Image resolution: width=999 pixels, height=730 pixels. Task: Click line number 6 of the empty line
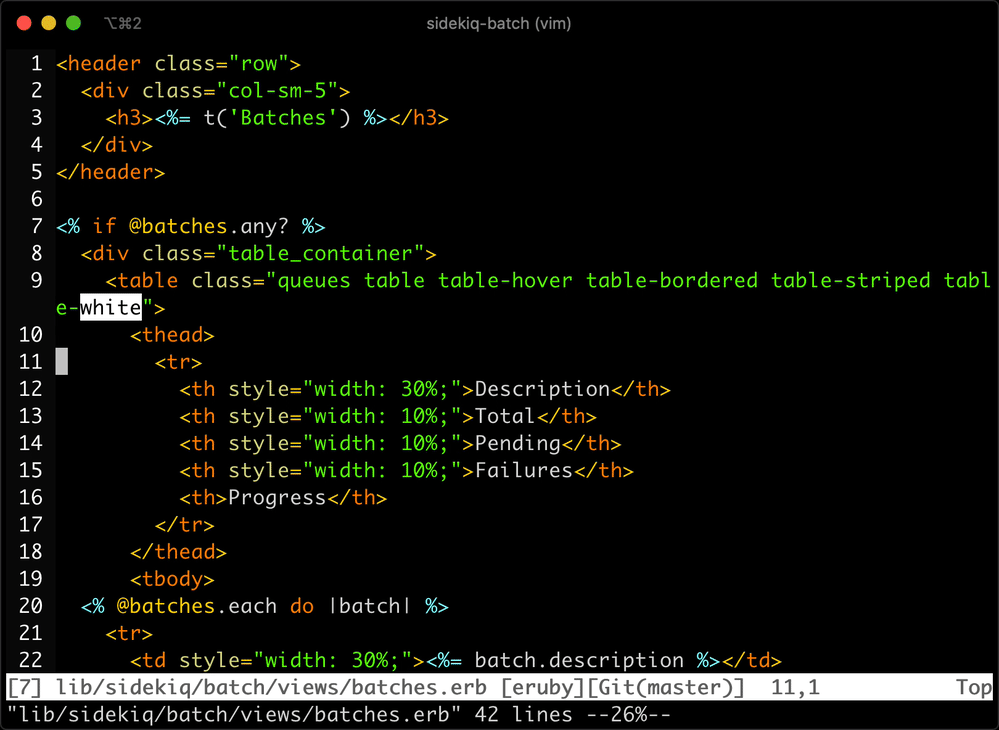click(36, 199)
